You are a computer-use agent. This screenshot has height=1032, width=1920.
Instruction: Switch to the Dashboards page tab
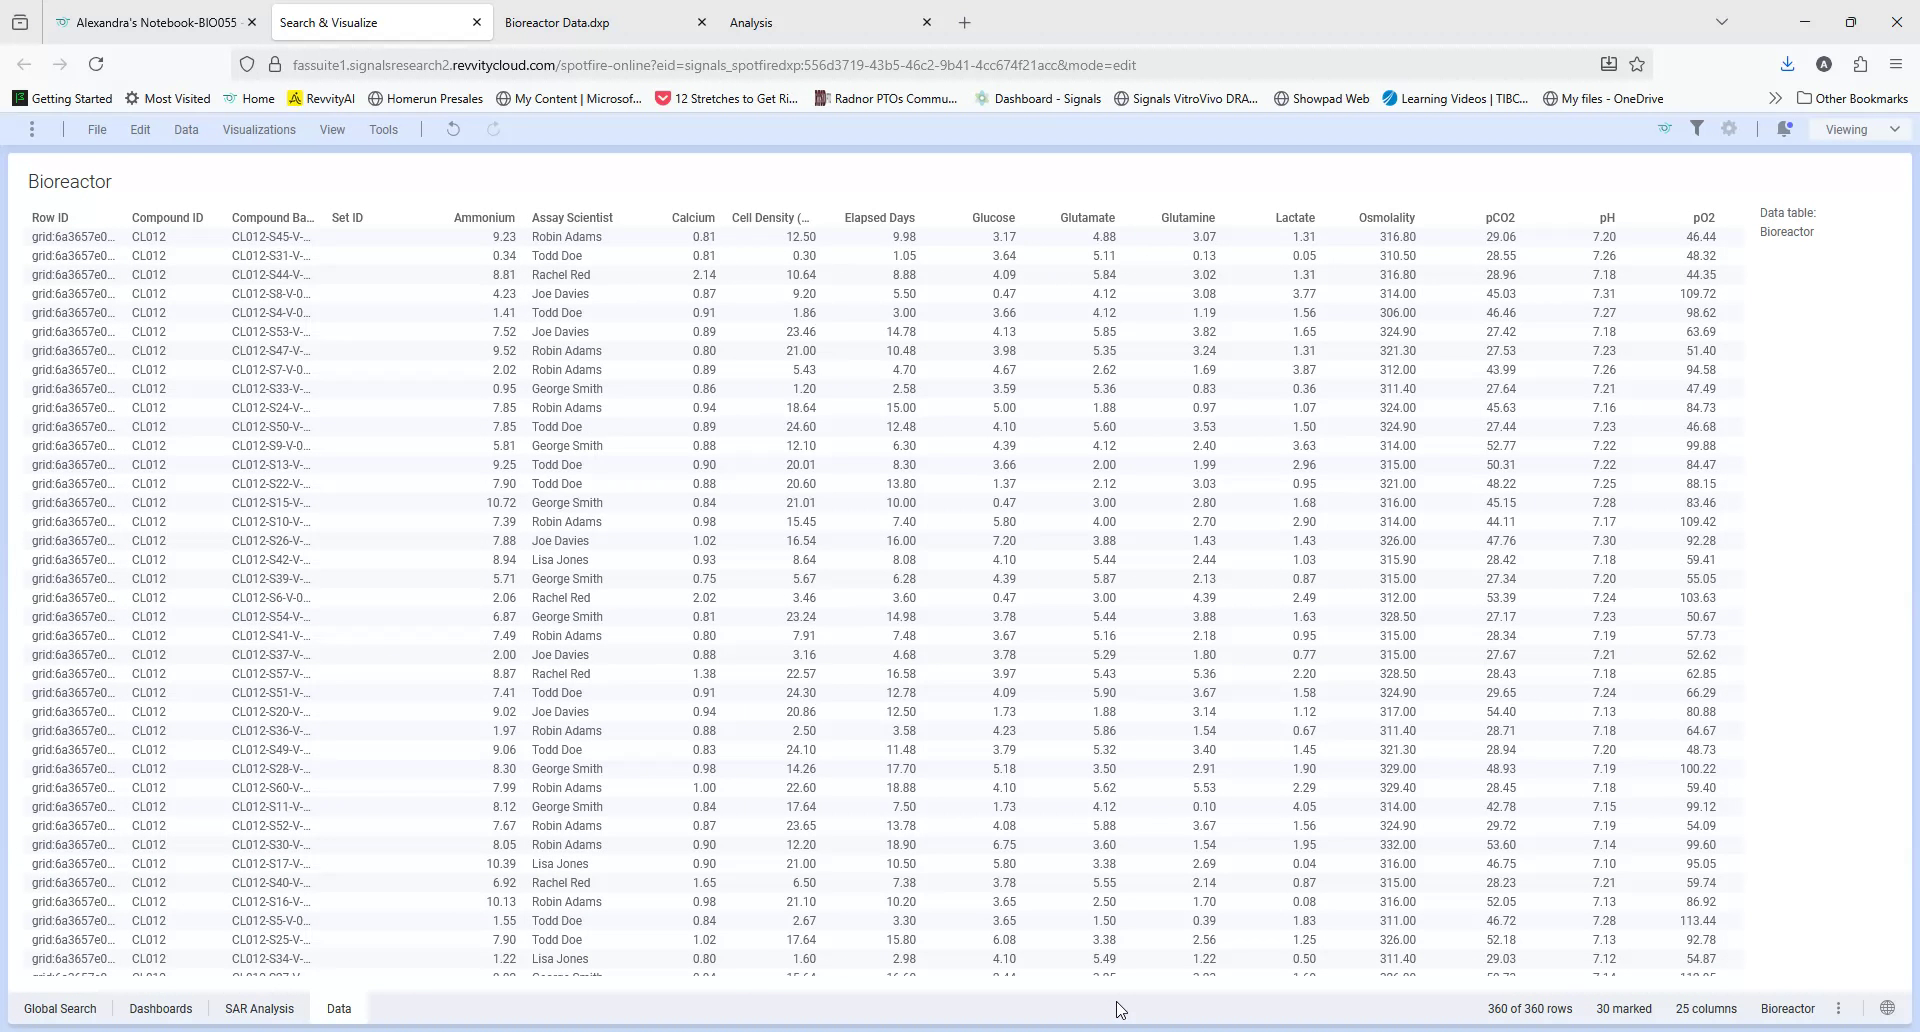click(160, 1008)
